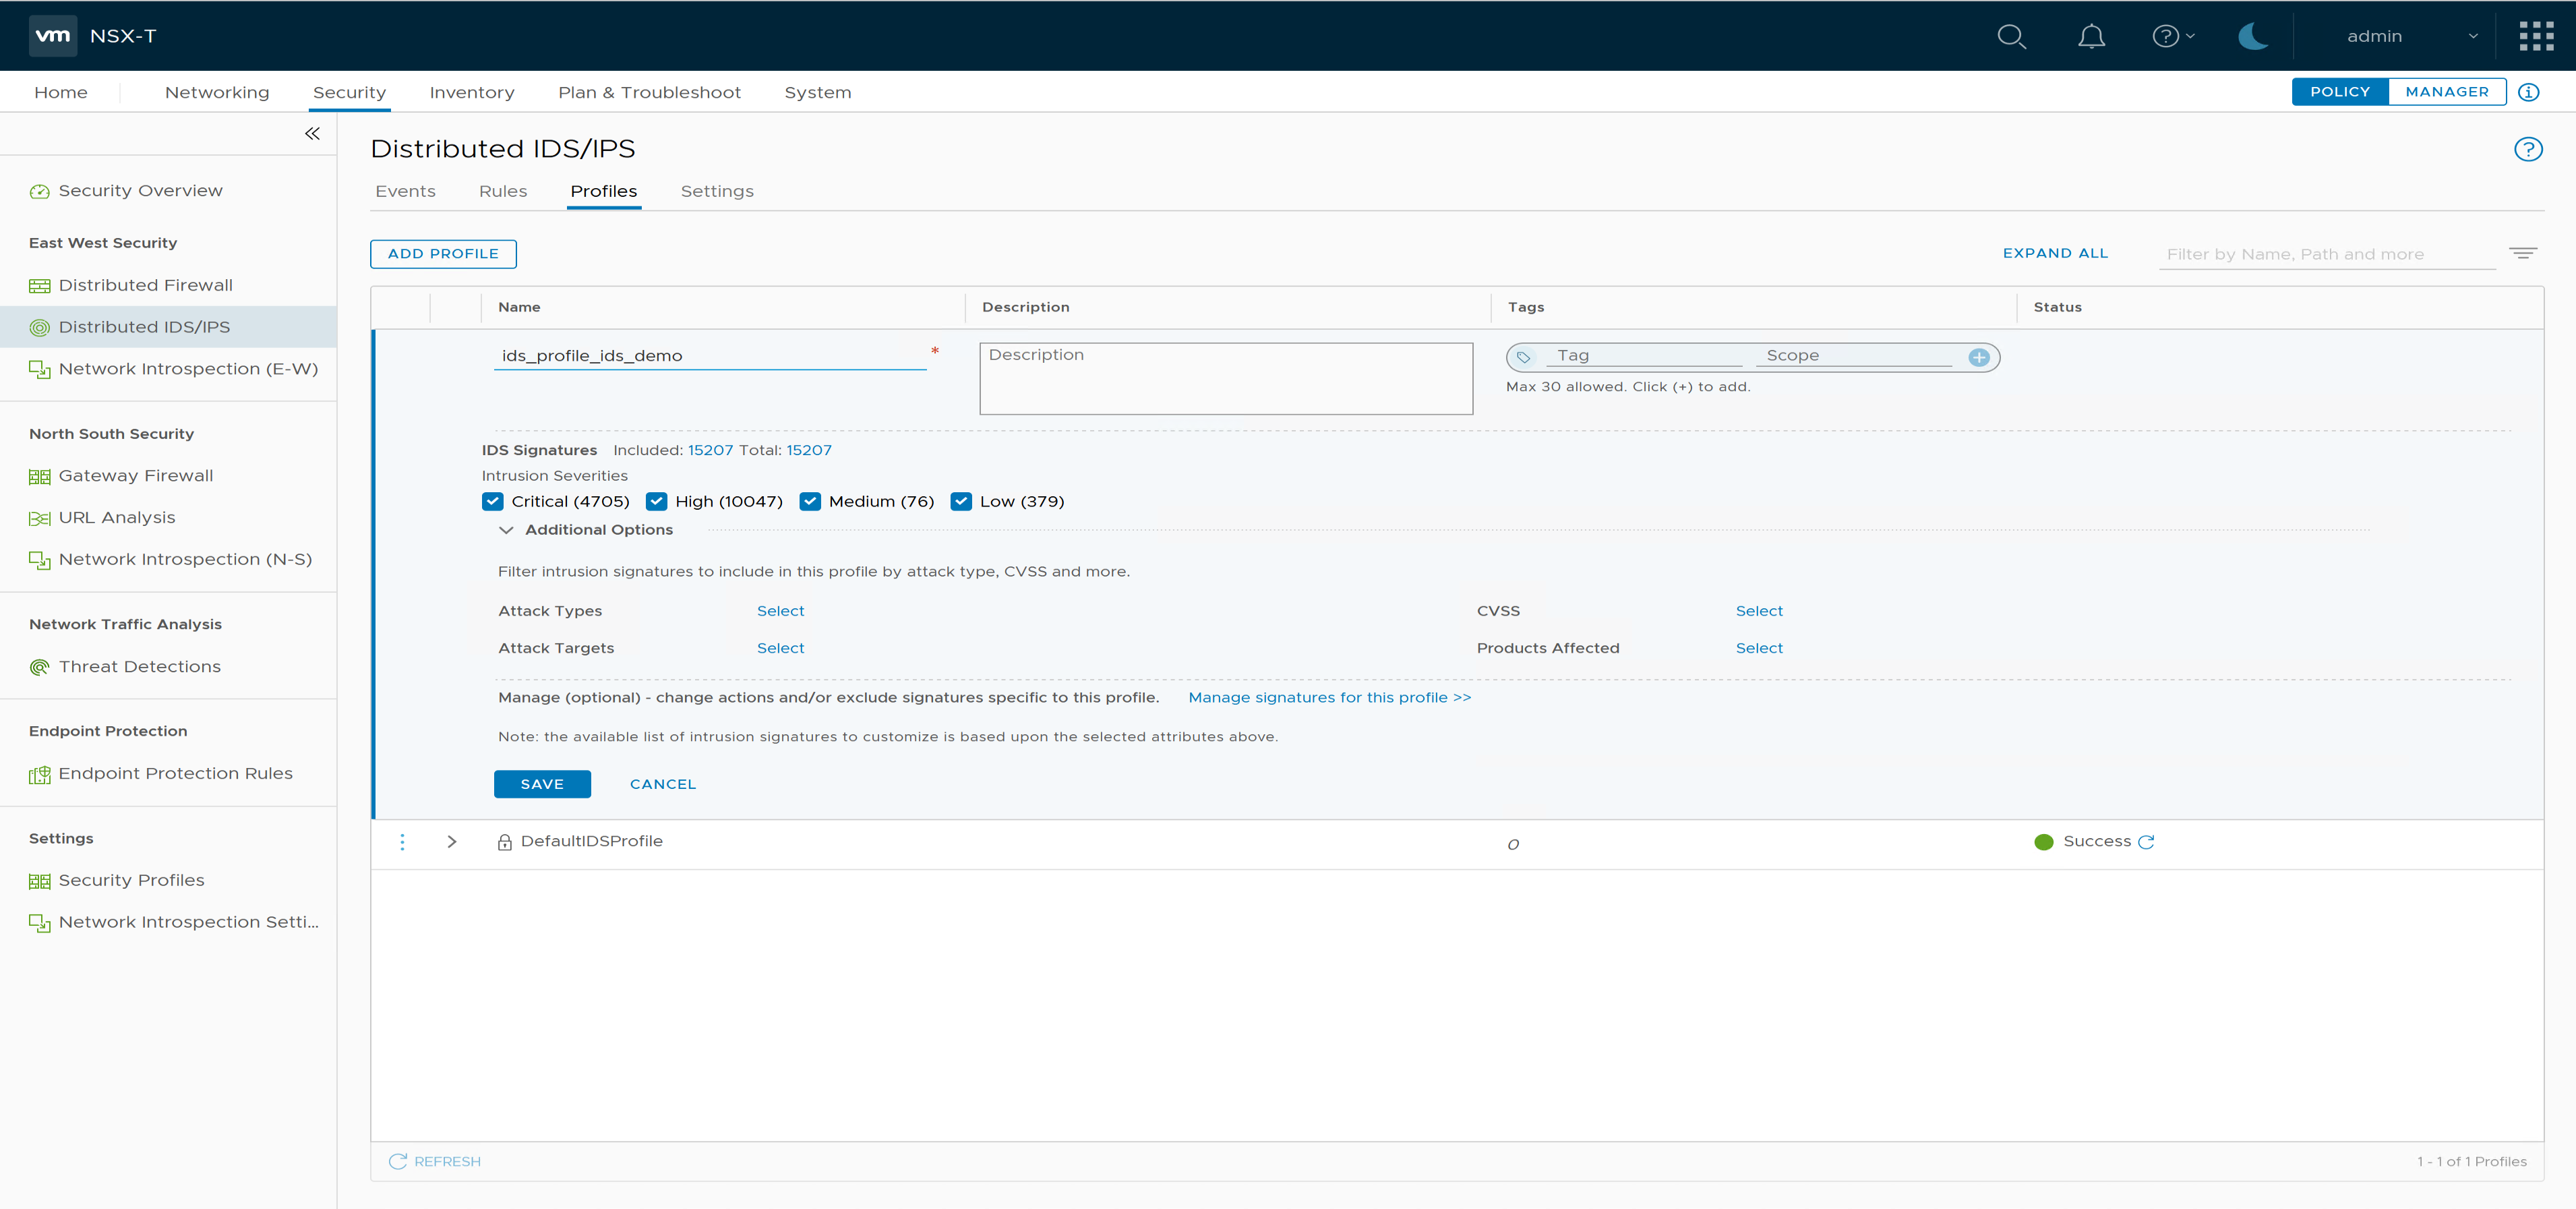Select Products Affected filter
This screenshot has width=2576, height=1209.
coord(1759,648)
